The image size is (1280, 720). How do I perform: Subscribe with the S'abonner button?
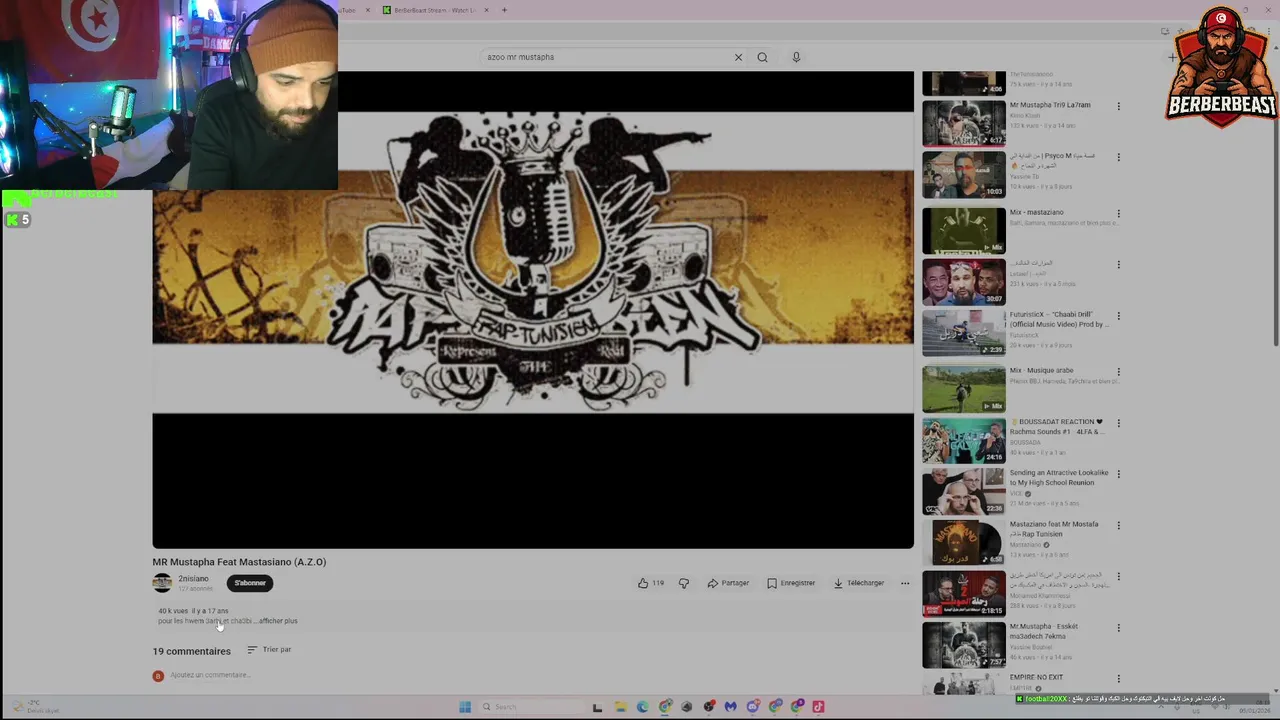pyautogui.click(x=250, y=583)
